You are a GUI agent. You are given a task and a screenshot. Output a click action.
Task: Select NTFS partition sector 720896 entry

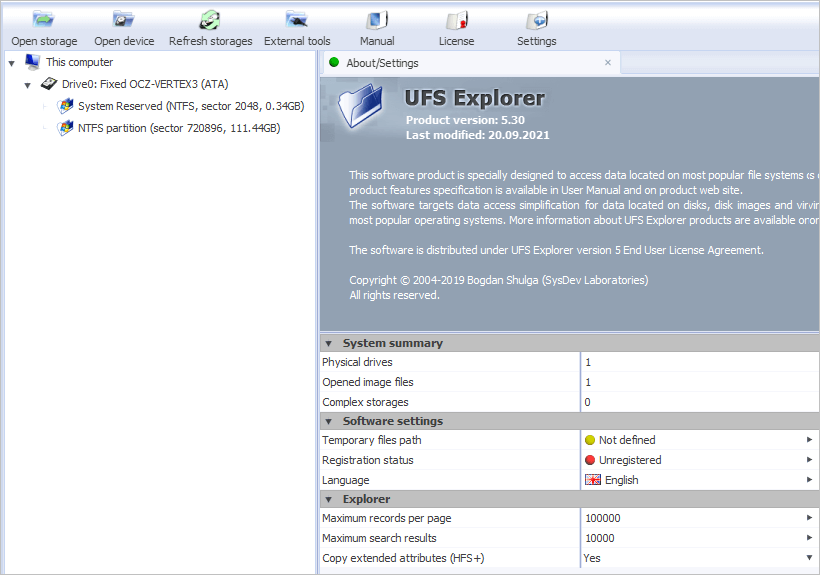[x=179, y=128]
